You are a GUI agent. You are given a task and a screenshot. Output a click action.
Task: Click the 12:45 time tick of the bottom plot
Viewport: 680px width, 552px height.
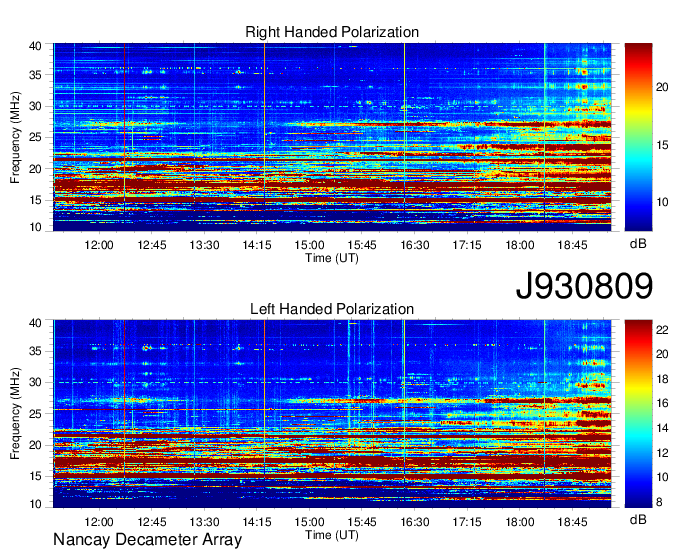click(152, 522)
